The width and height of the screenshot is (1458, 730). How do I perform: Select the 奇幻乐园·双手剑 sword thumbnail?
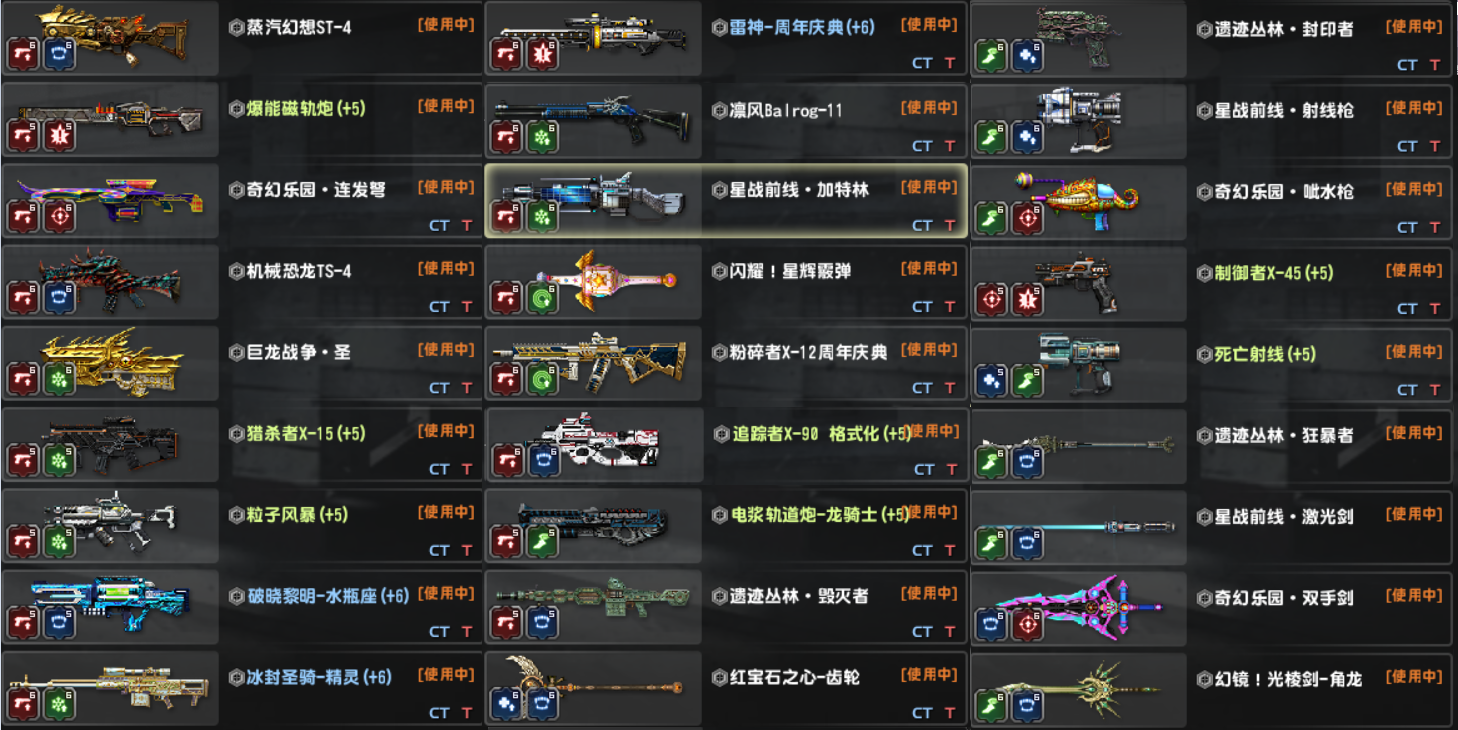click(1078, 606)
